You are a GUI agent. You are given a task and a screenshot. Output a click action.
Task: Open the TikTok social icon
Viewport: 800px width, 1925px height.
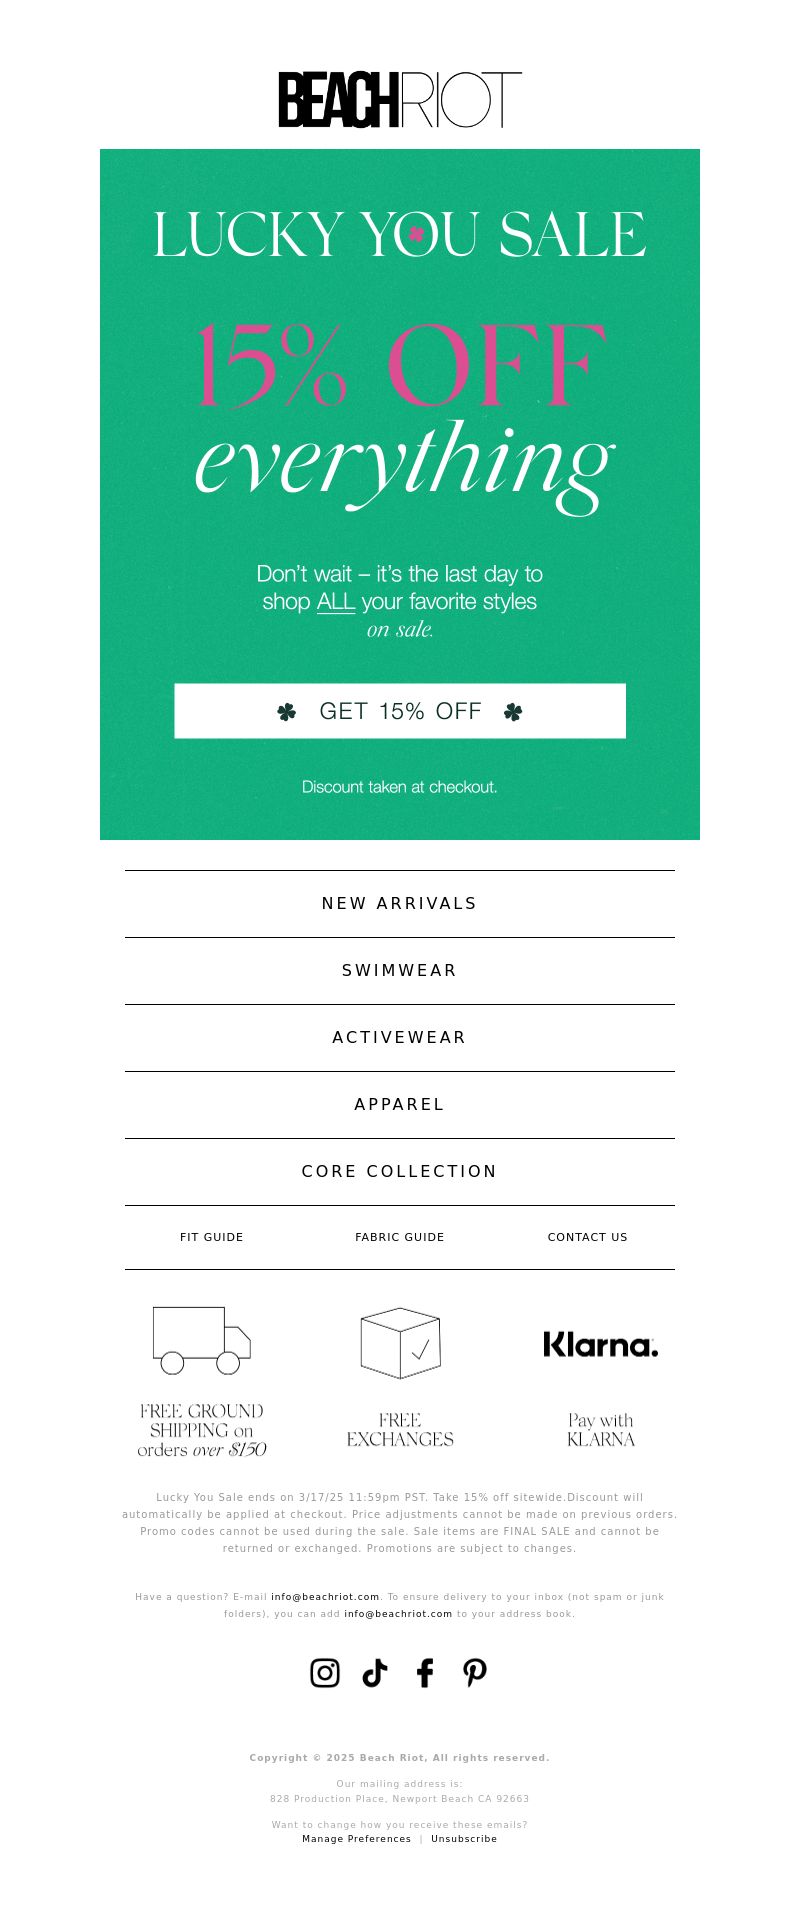[x=375, y=1673]
